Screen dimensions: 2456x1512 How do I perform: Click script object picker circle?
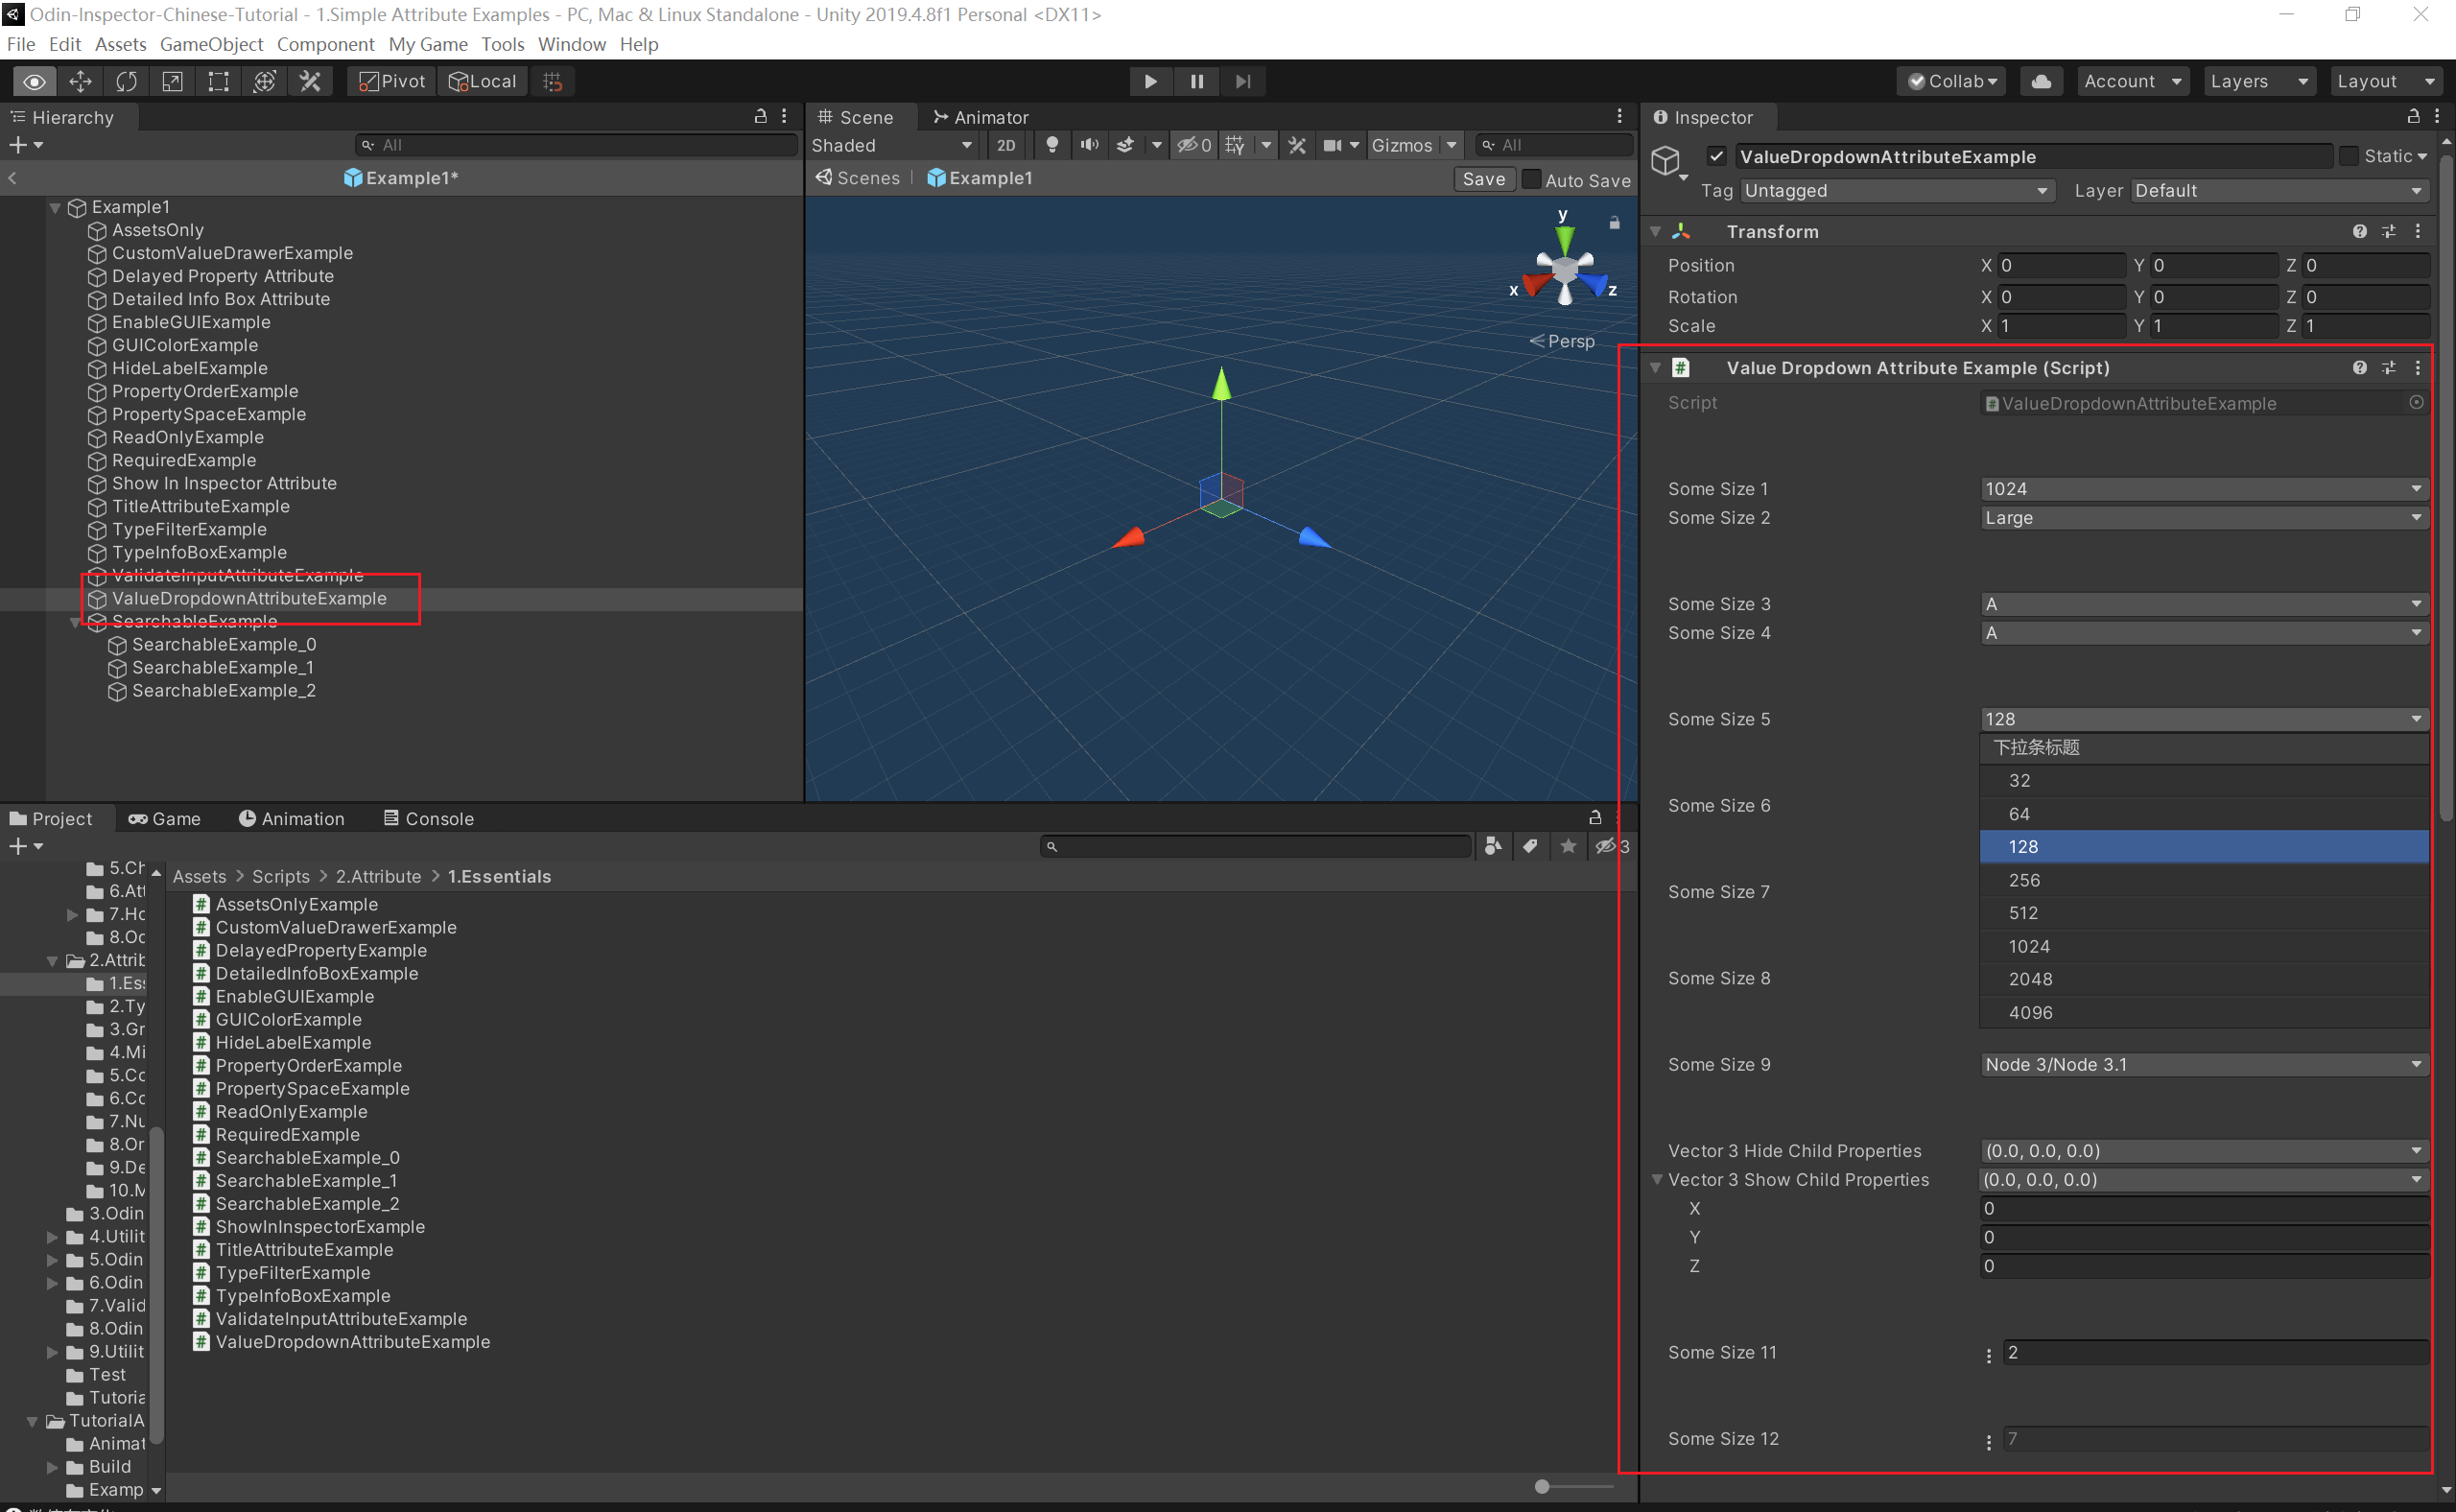[x=2416, y=402]
